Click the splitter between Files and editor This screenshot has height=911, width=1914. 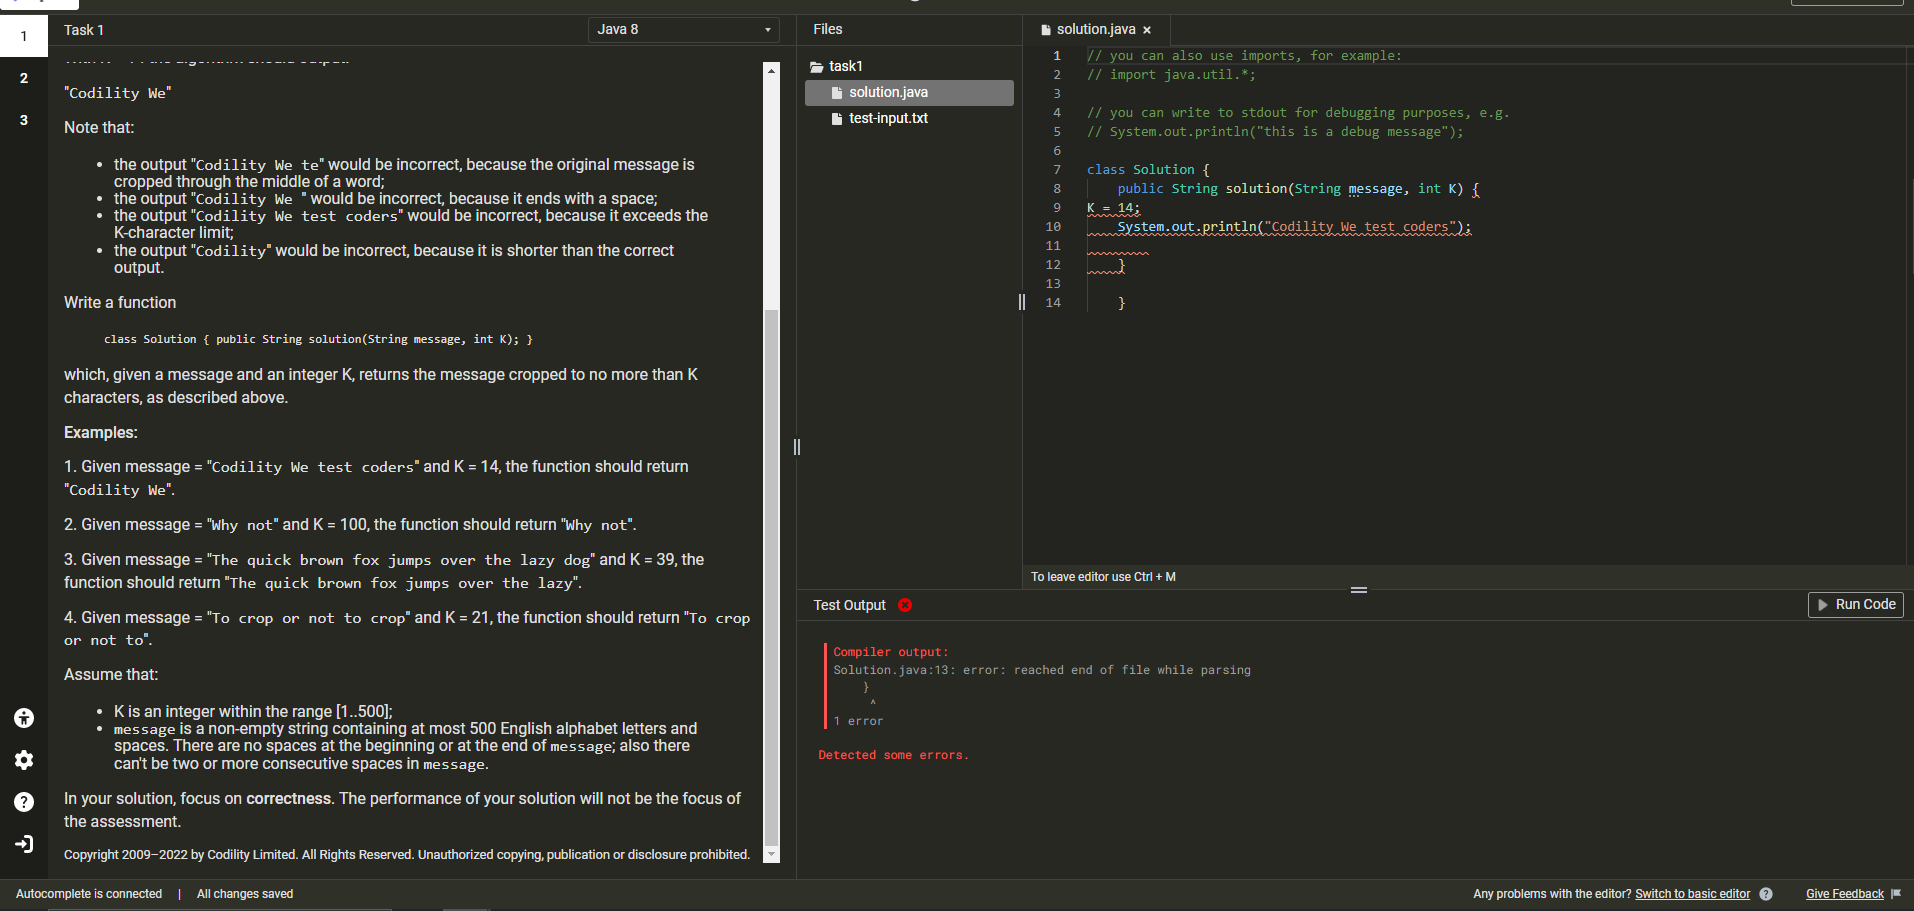1021,302
